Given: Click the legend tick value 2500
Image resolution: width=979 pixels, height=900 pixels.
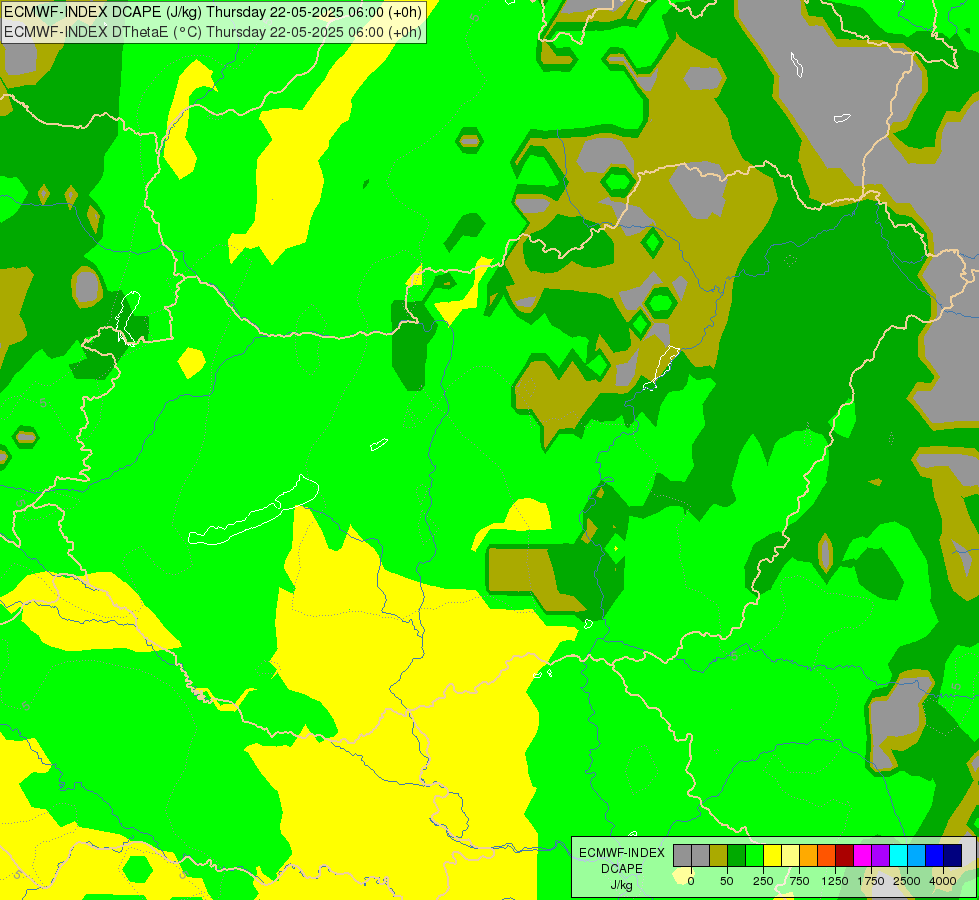Looking at the screenshot, I should point(907,881).
